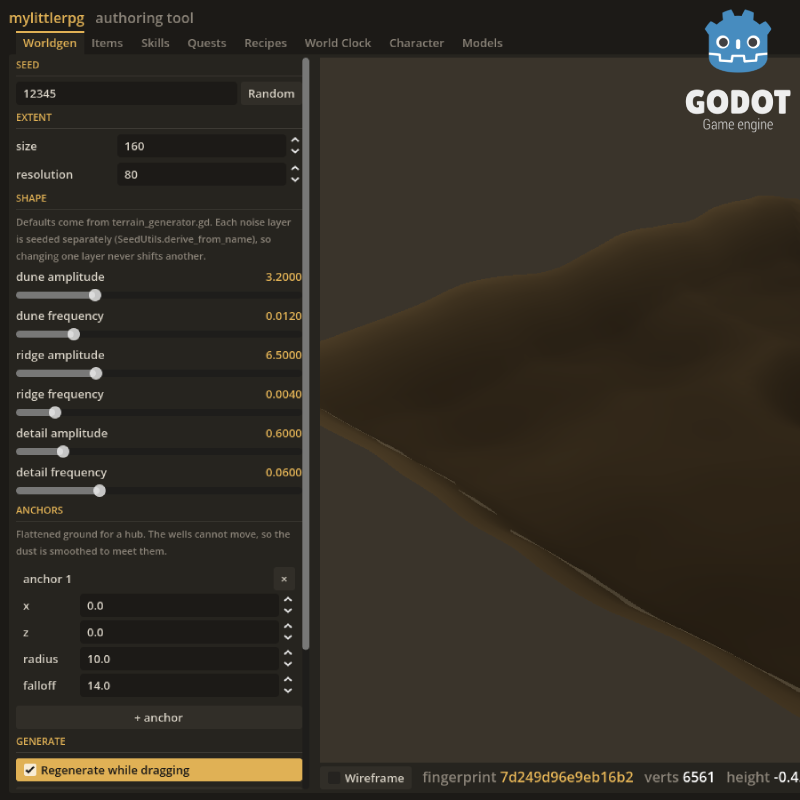Click the resolution input field
The image size is (800, 800).
[x=202, y=174]
